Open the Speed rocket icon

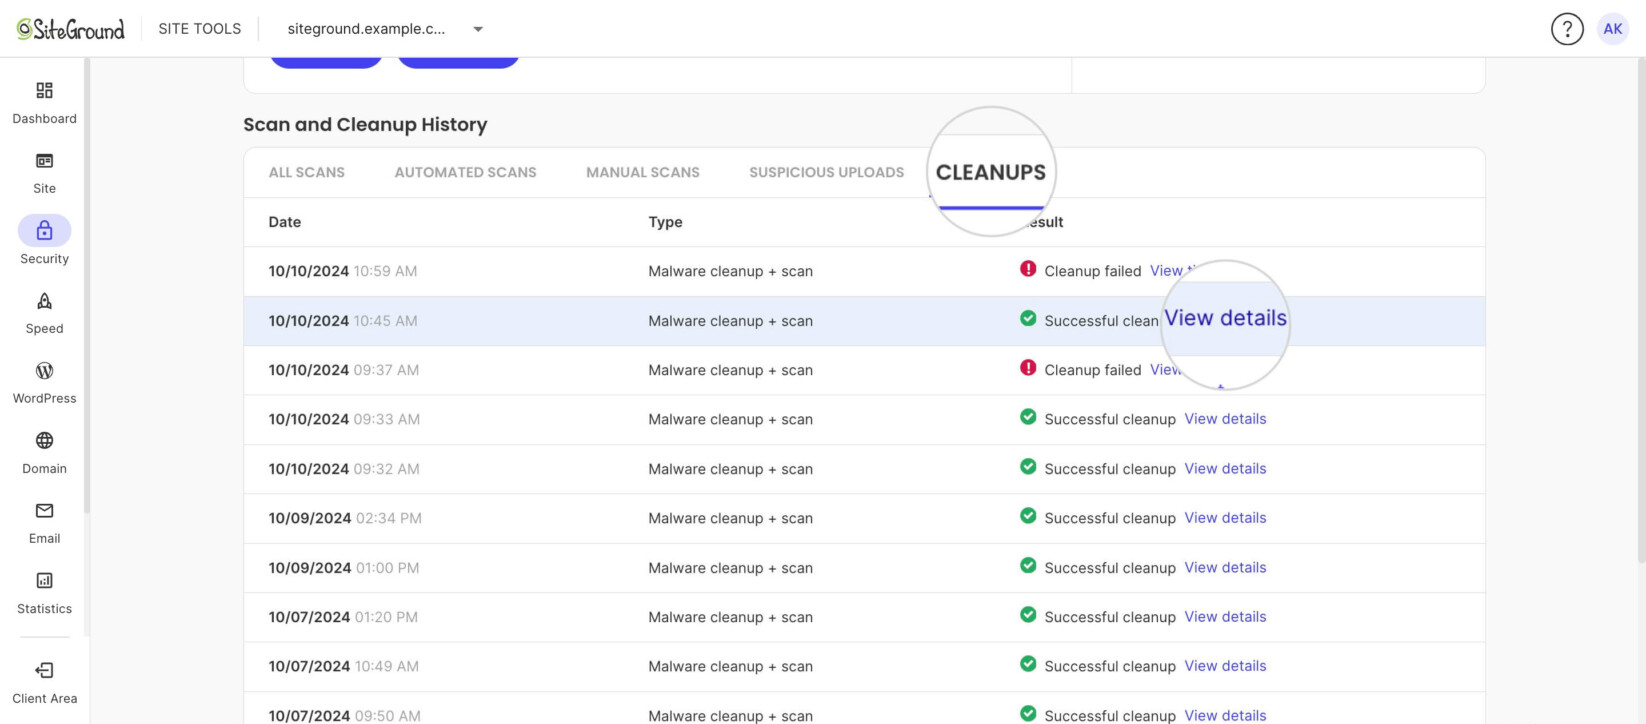(44, 301)
